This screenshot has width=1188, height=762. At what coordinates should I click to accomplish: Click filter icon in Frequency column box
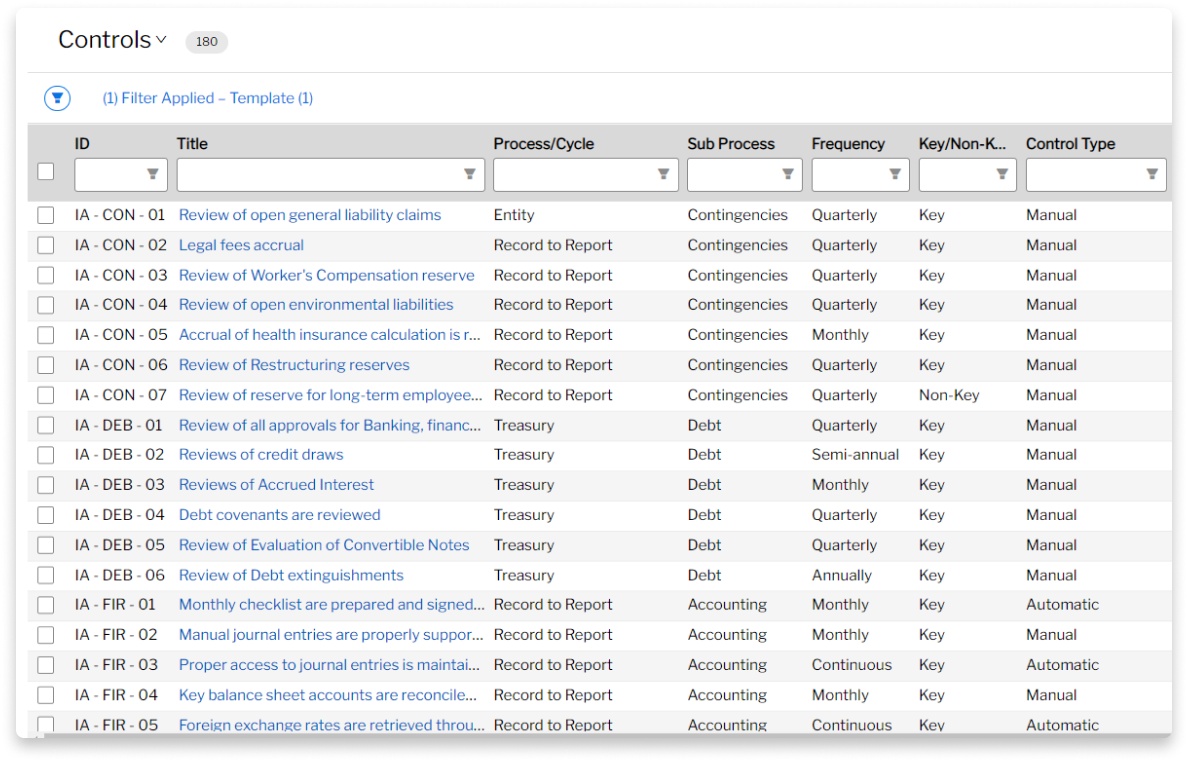895,174
